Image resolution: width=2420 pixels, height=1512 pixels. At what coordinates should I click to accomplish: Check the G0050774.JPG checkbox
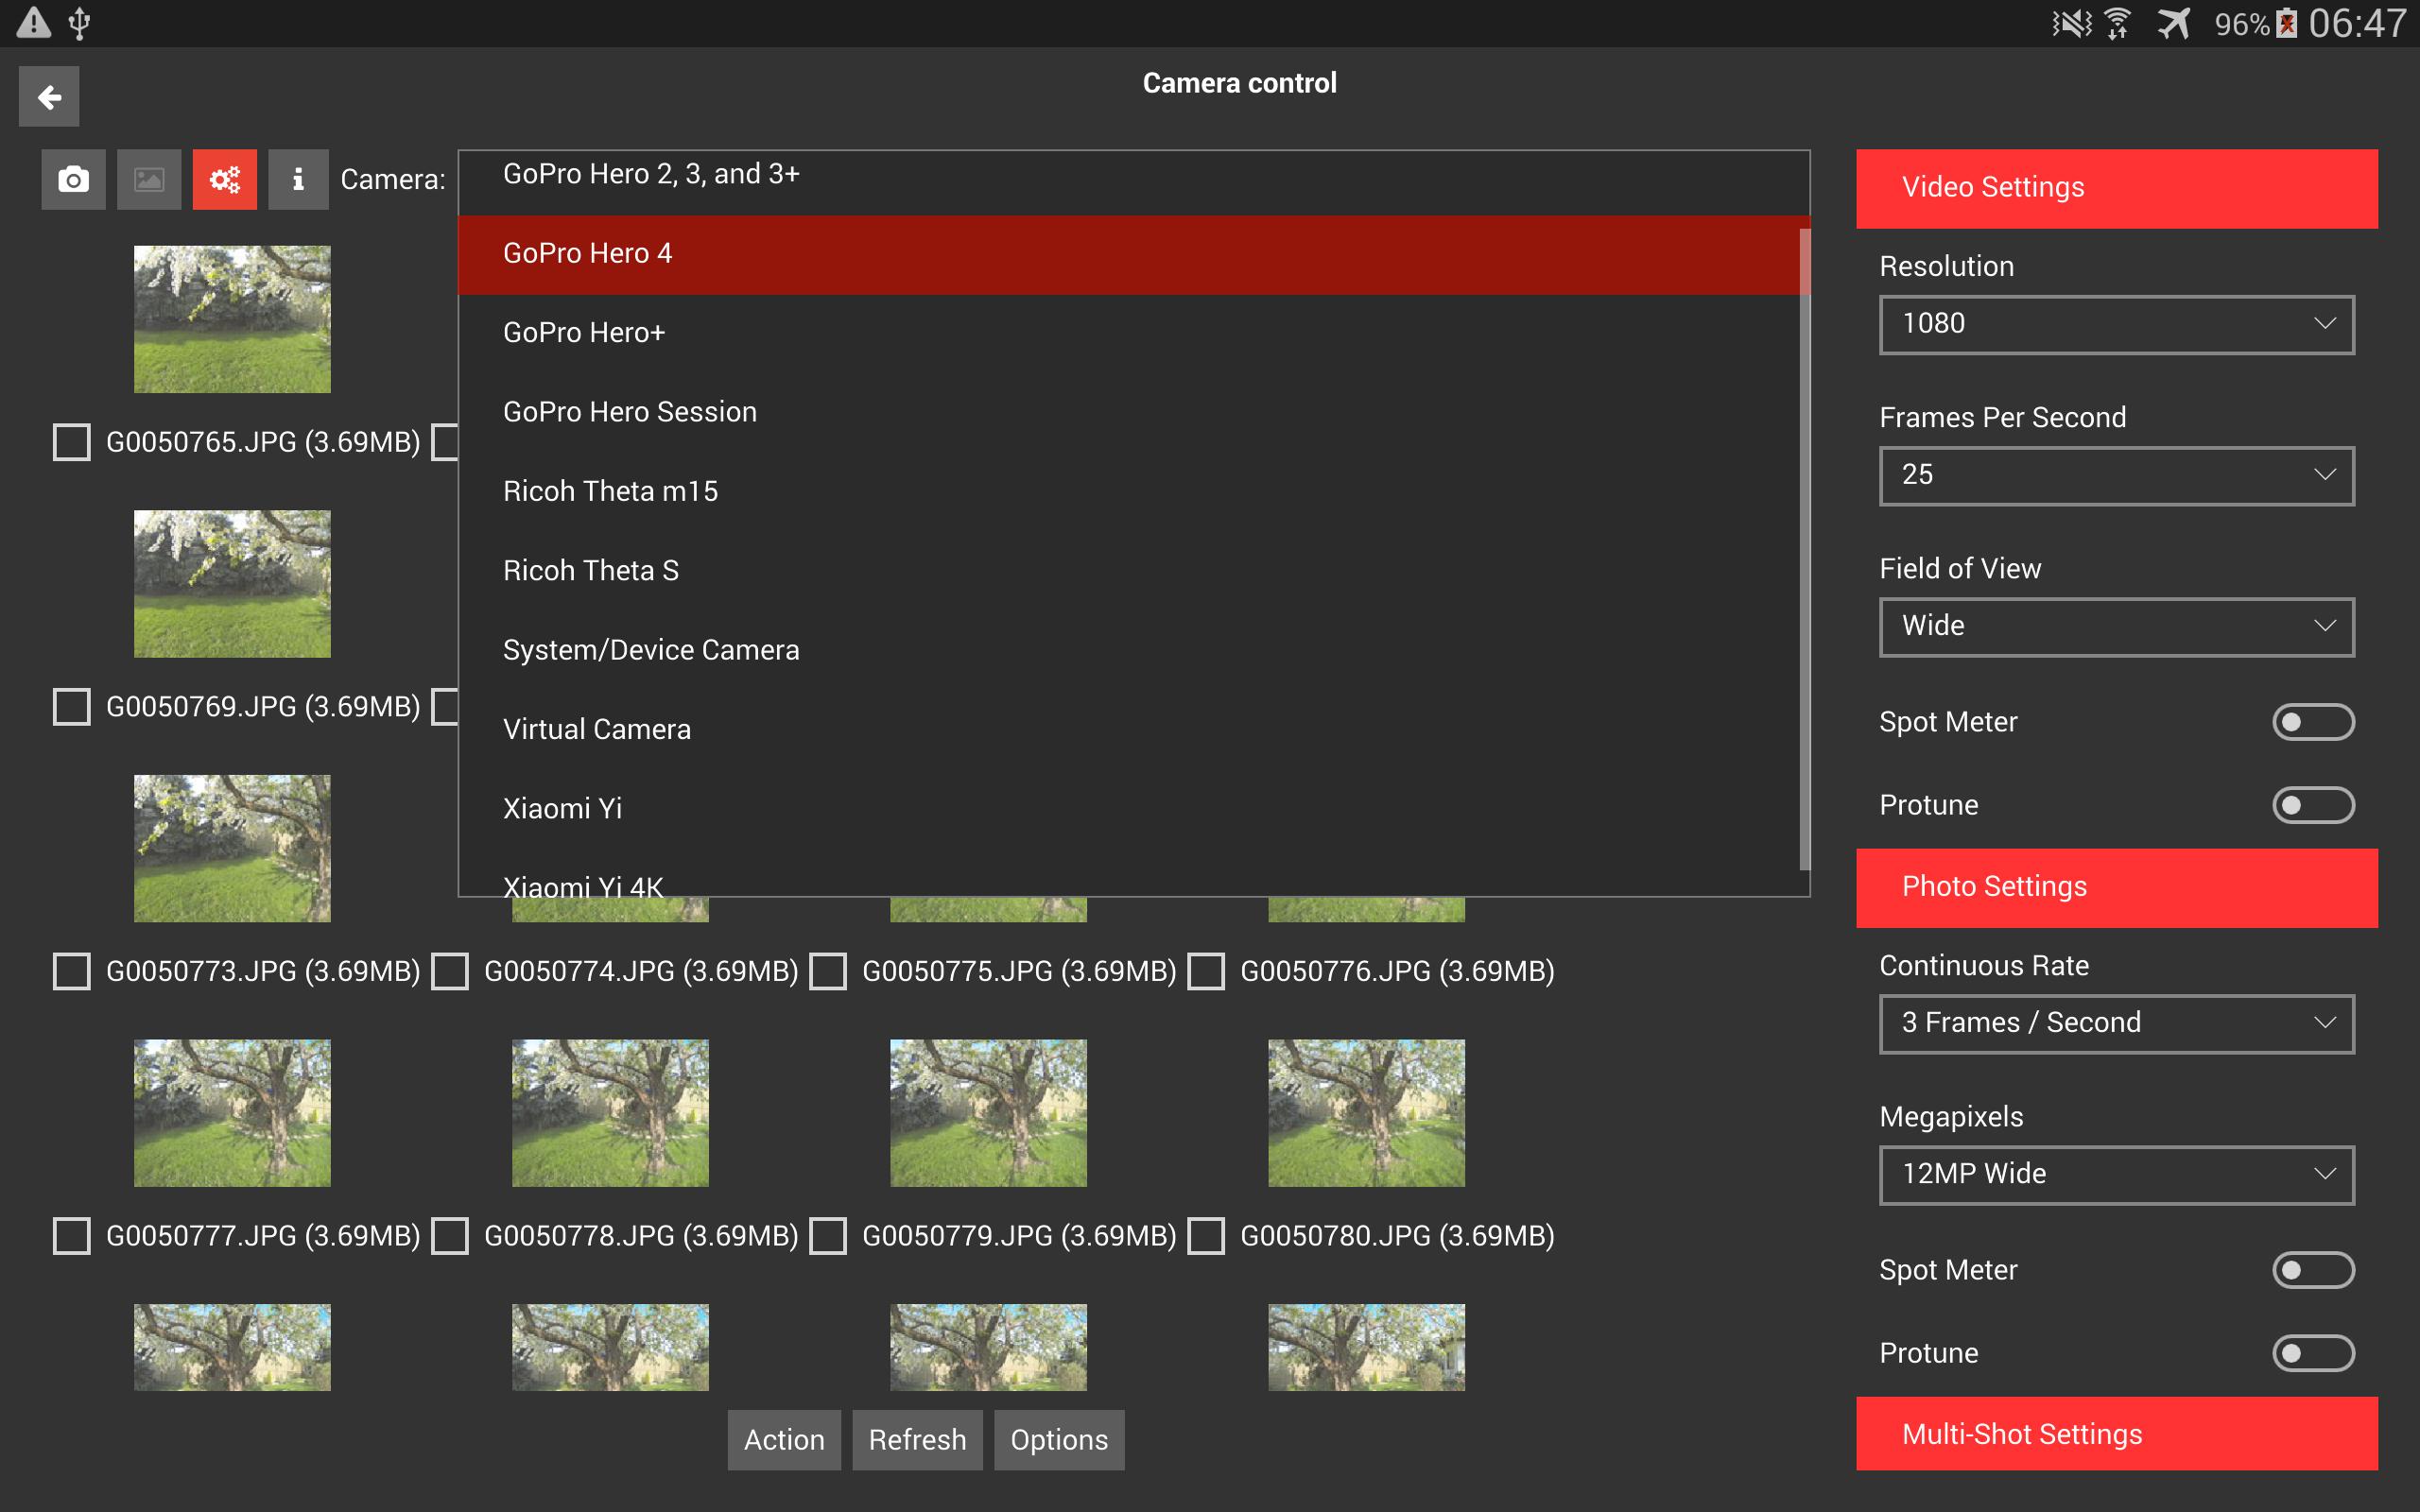pos(450,971)
